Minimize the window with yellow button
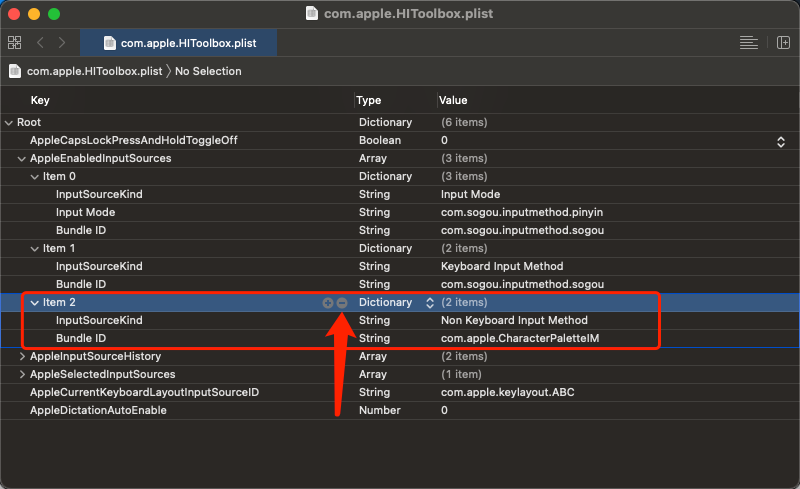Screen dimensions: 800x489 [x=34, y=14]
